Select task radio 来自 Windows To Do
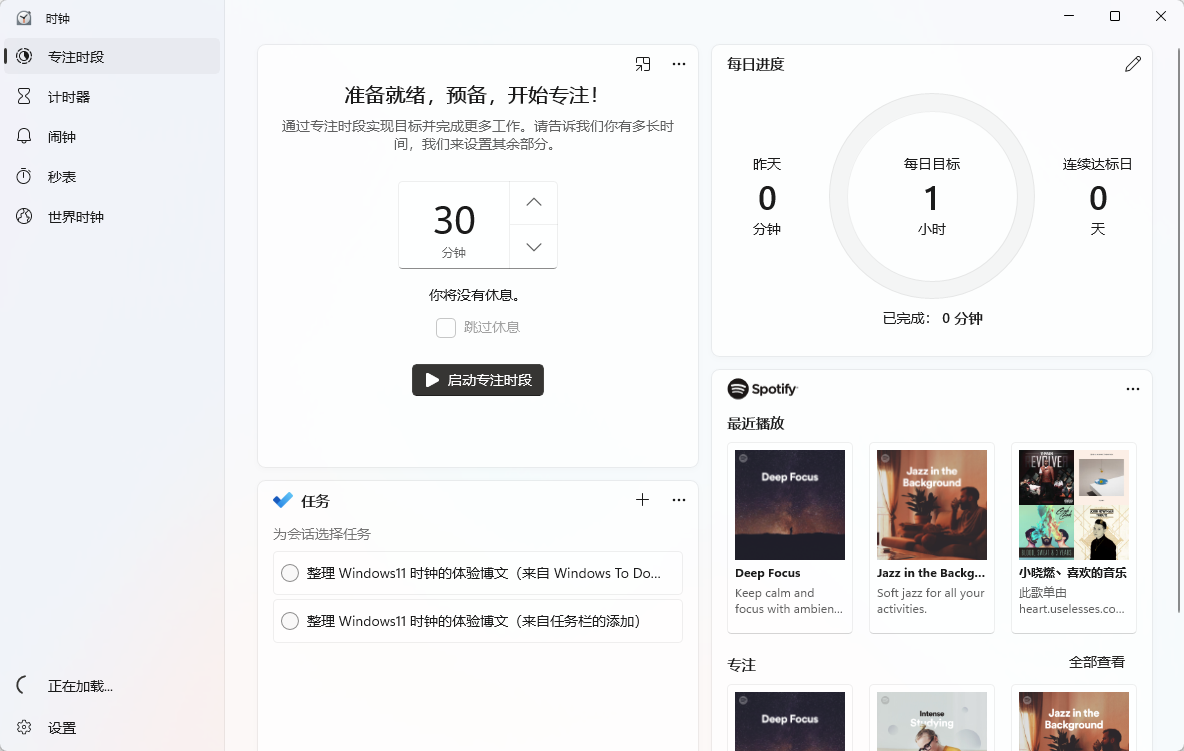The height and width of the screenshot is (751, 1184). tap(290, 573)
